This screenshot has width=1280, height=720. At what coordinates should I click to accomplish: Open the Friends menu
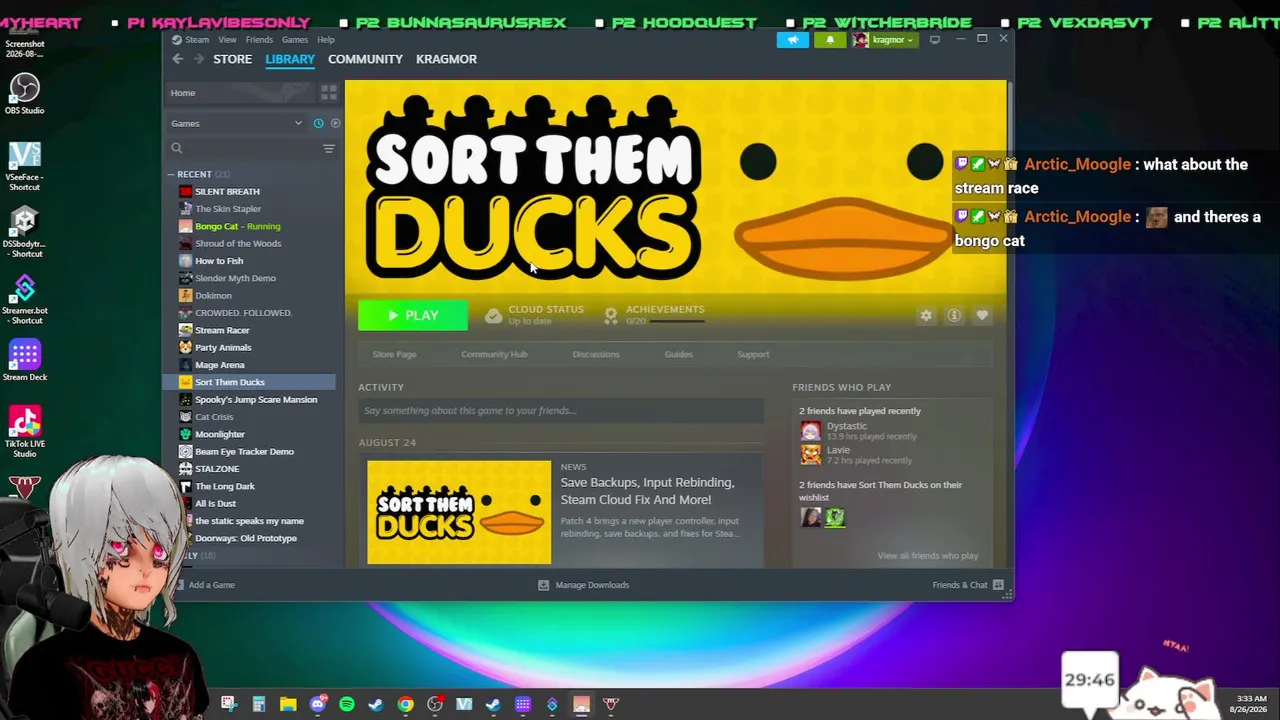click(x=259, y=40)
